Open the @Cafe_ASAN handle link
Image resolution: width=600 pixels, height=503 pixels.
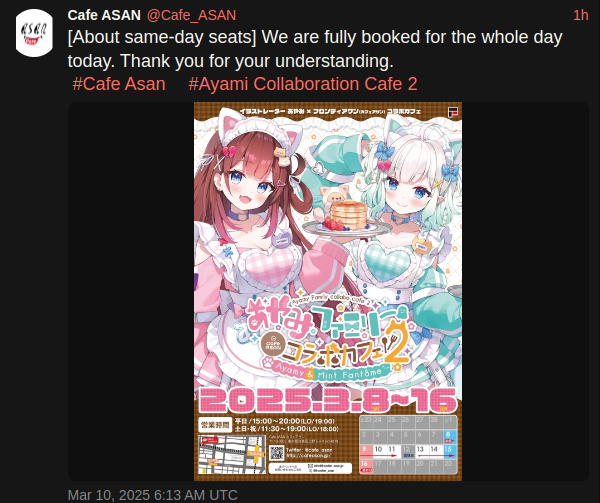[191, 15]
